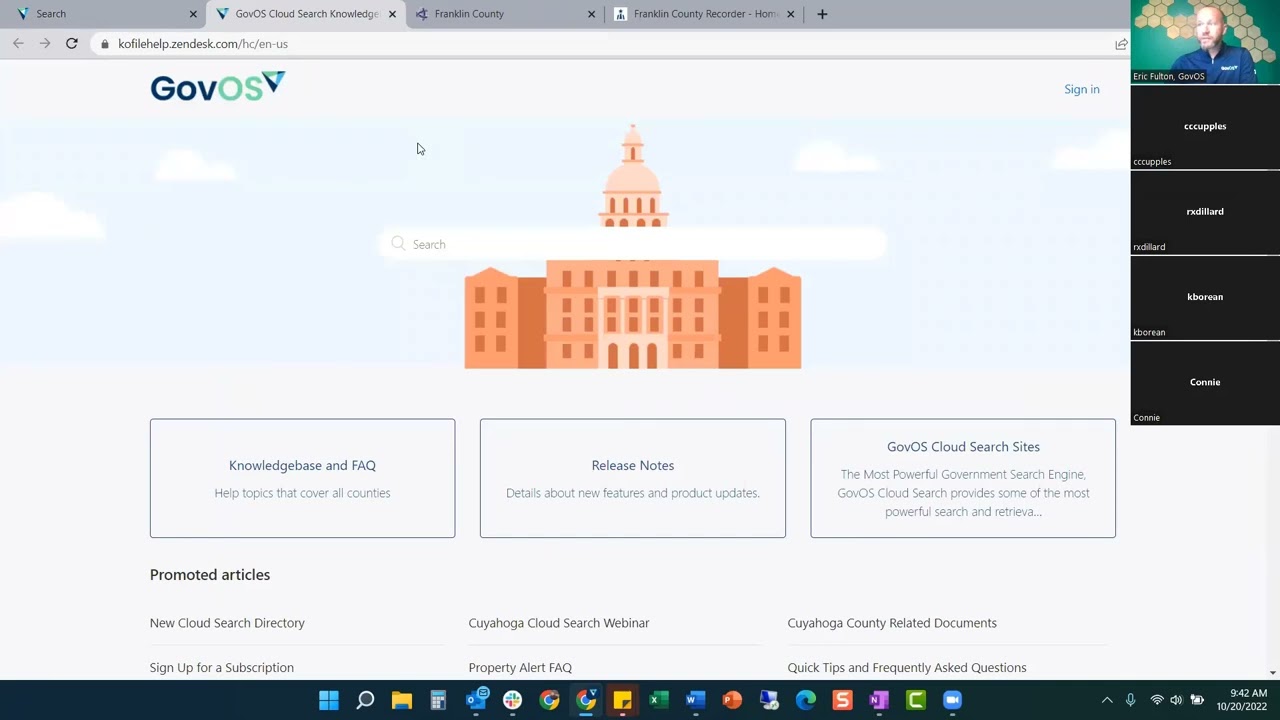
Task: Click Eric Fulton's video thumbnail
Action: pyautogui.click(x=1205, y=42)
